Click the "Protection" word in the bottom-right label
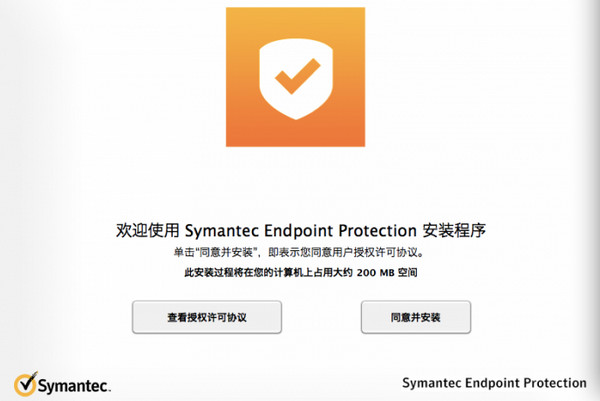This screenshot has height=401, width=600. tap(556, 383)
